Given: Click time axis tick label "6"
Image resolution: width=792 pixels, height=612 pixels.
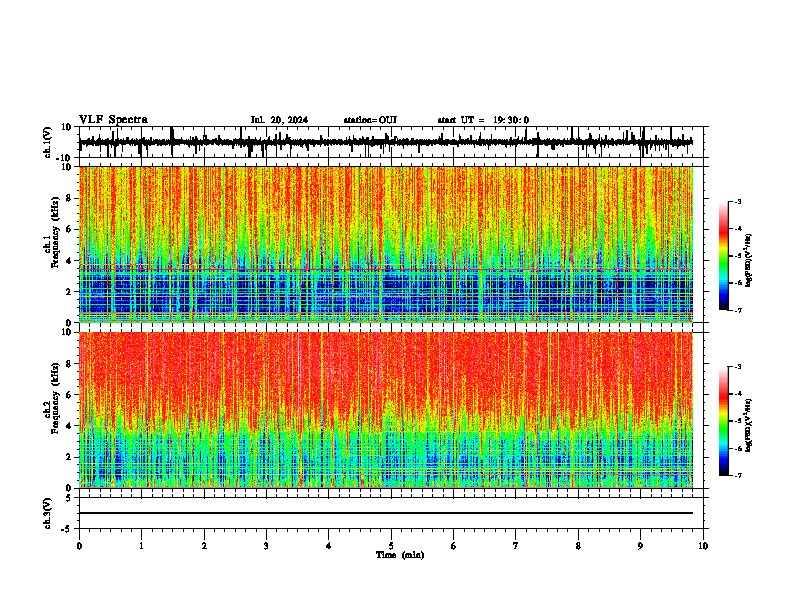Looking at the screenshot, I should 454,546.
